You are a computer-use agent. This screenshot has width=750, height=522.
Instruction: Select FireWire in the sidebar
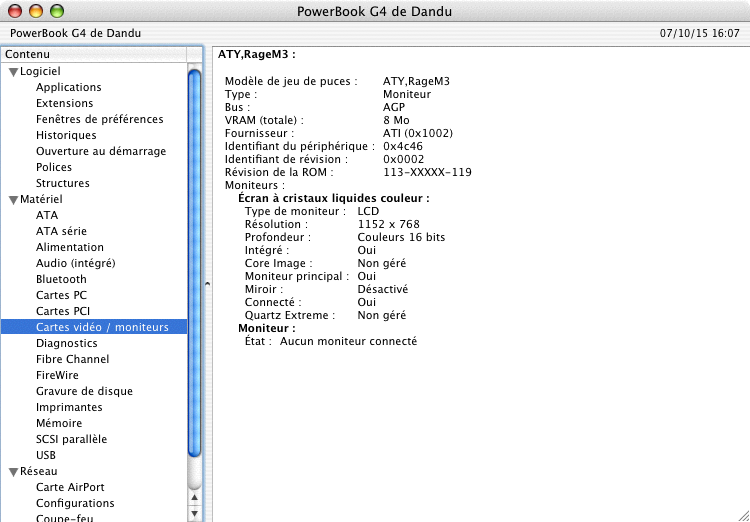57,375
